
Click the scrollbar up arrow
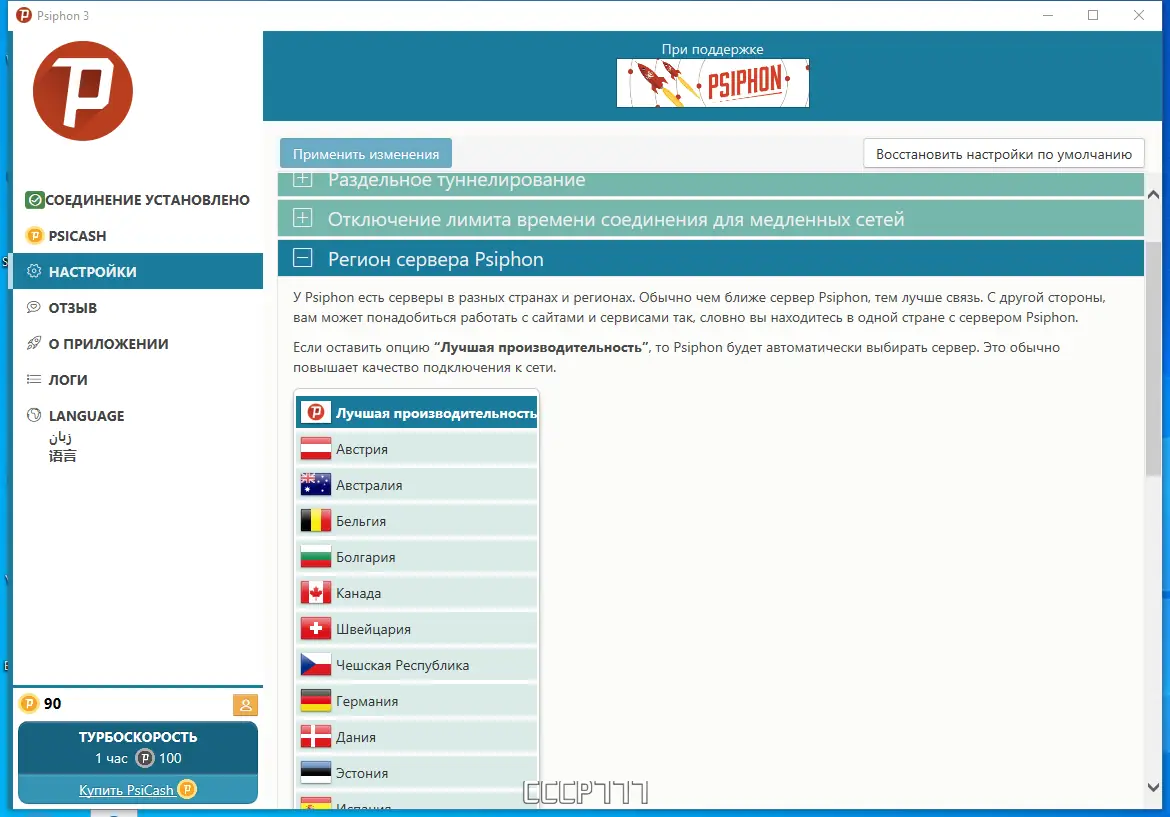point(1154,195)
